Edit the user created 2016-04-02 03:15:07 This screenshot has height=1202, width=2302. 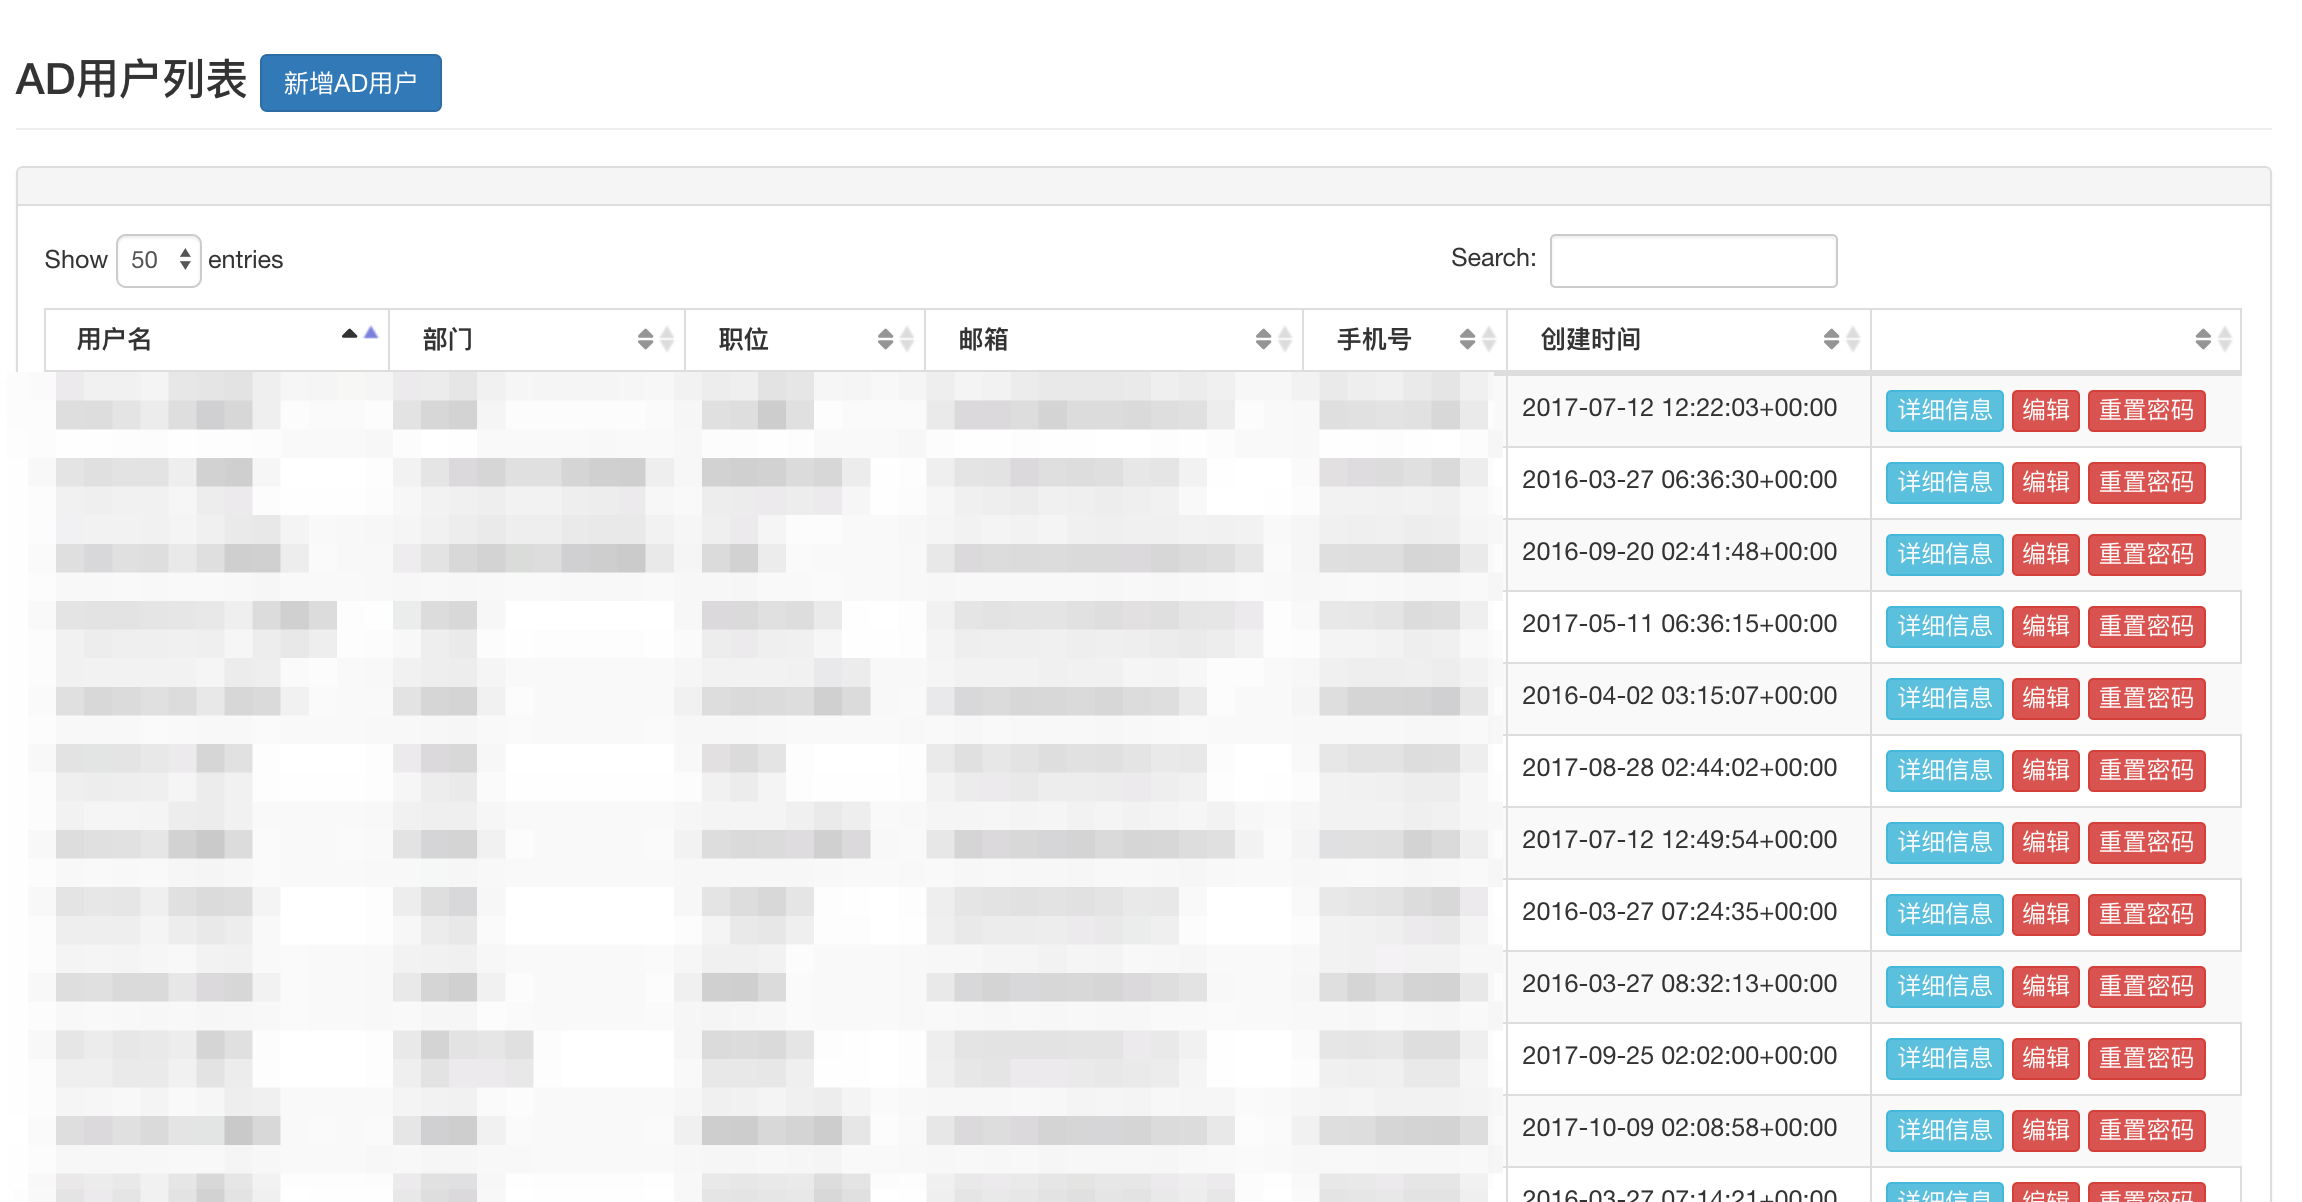tap(2045, 699)
